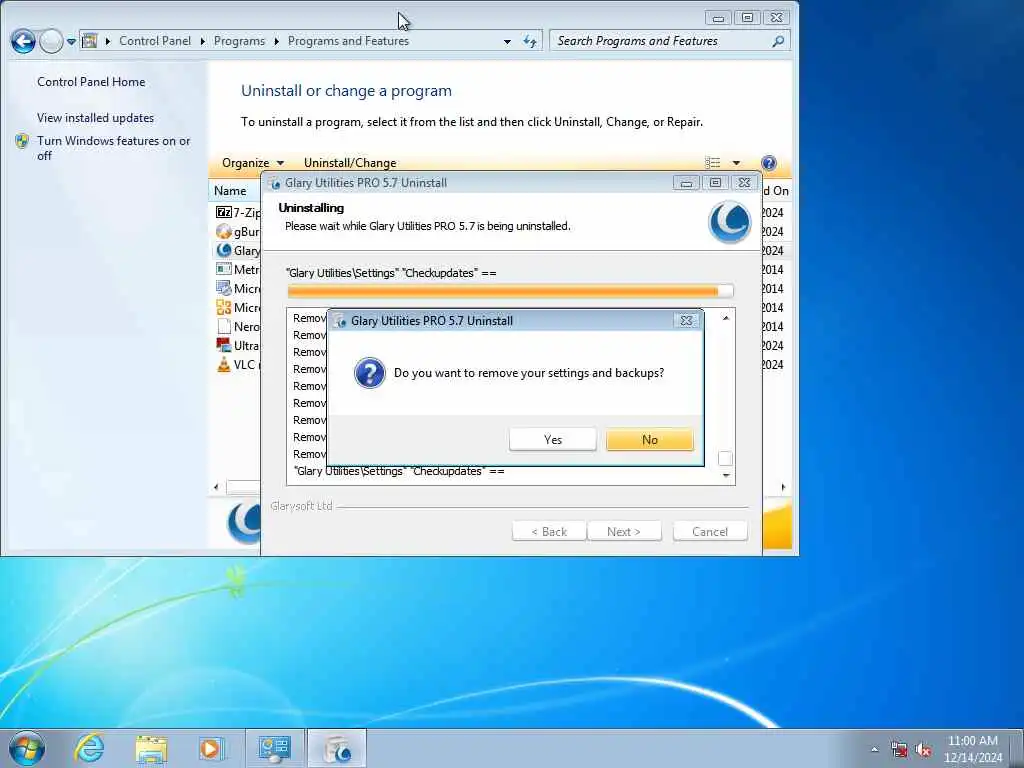Click the grayed Back button
This screenshot has height=768, width=1024.
549,532
